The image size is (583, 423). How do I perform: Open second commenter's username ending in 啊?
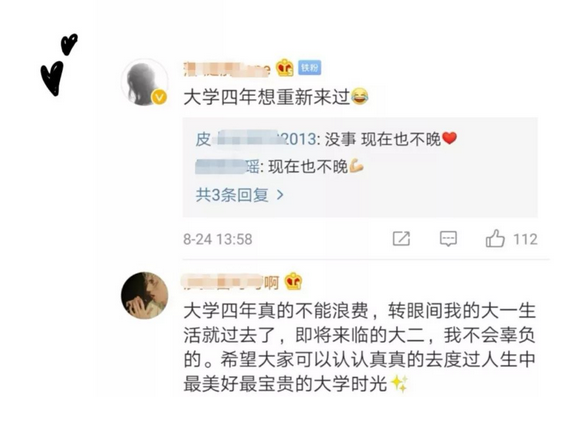(230, 282)
